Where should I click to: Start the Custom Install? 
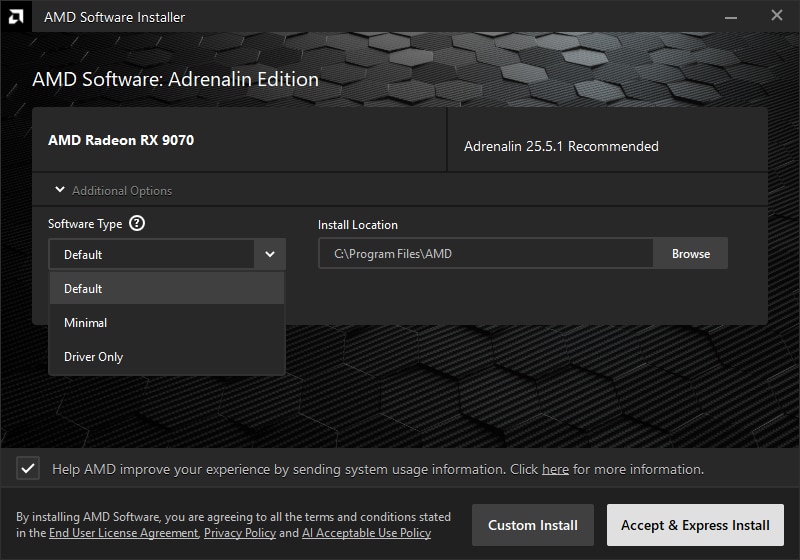(x=533, y=525)
